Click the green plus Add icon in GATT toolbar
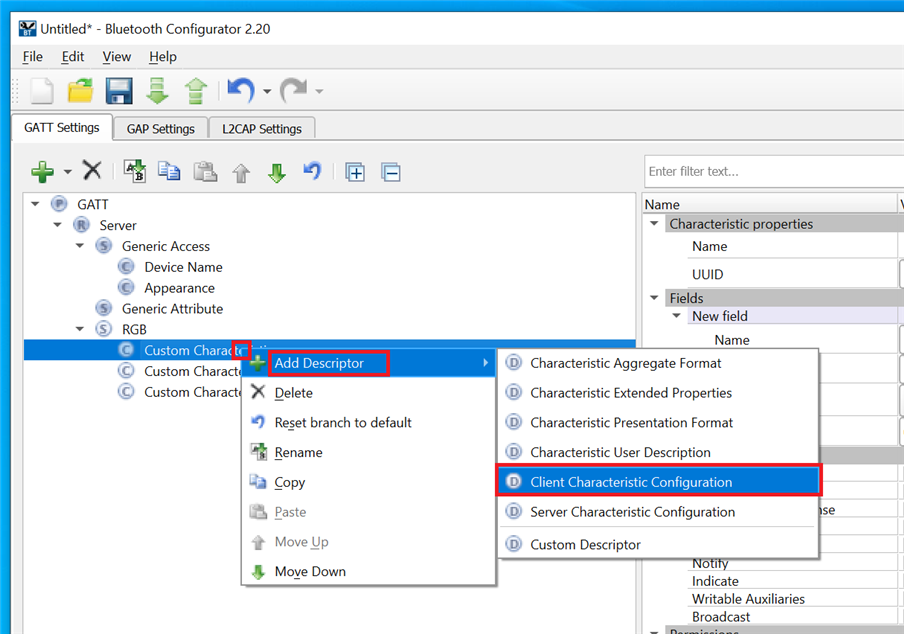This screenshot has height=634, width=904. tap(42, 171)
